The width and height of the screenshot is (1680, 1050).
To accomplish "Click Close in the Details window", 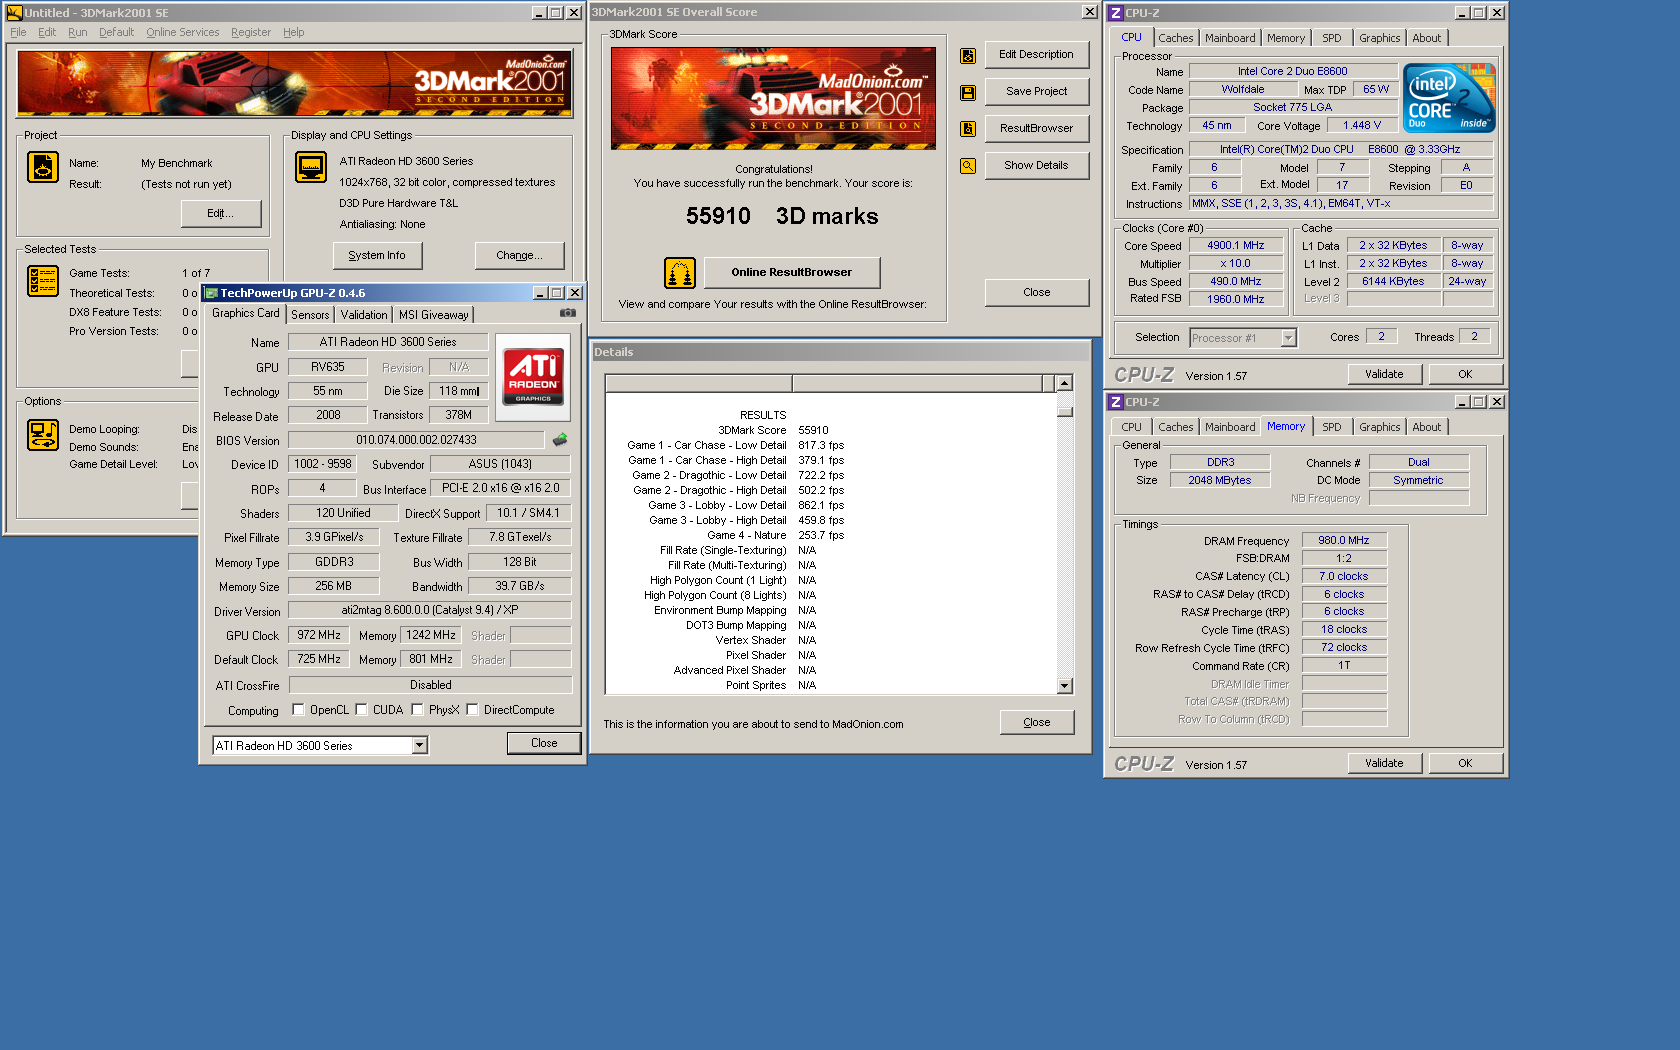I will tap(1037, 722).
